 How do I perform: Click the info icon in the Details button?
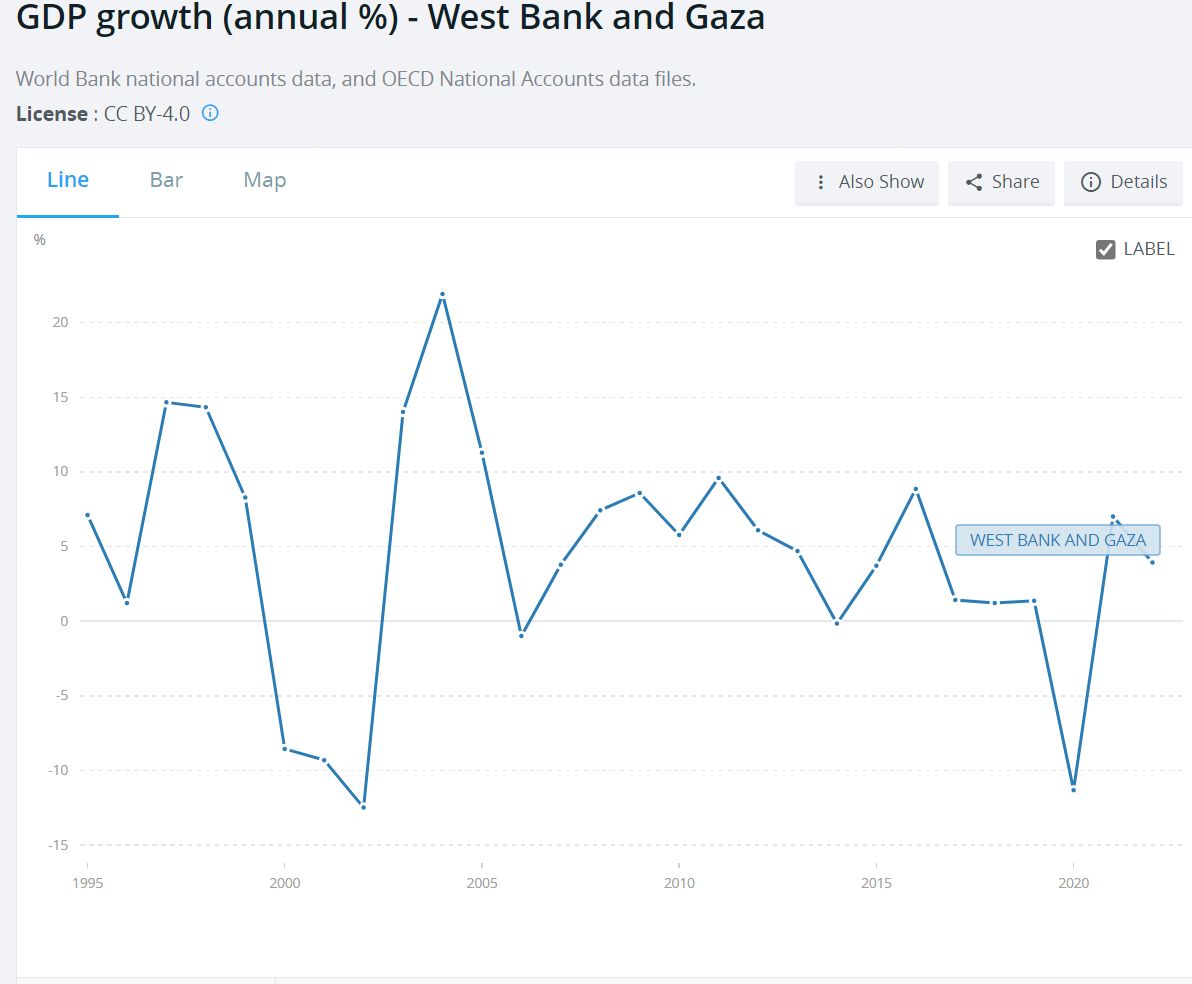point(1091,182)
